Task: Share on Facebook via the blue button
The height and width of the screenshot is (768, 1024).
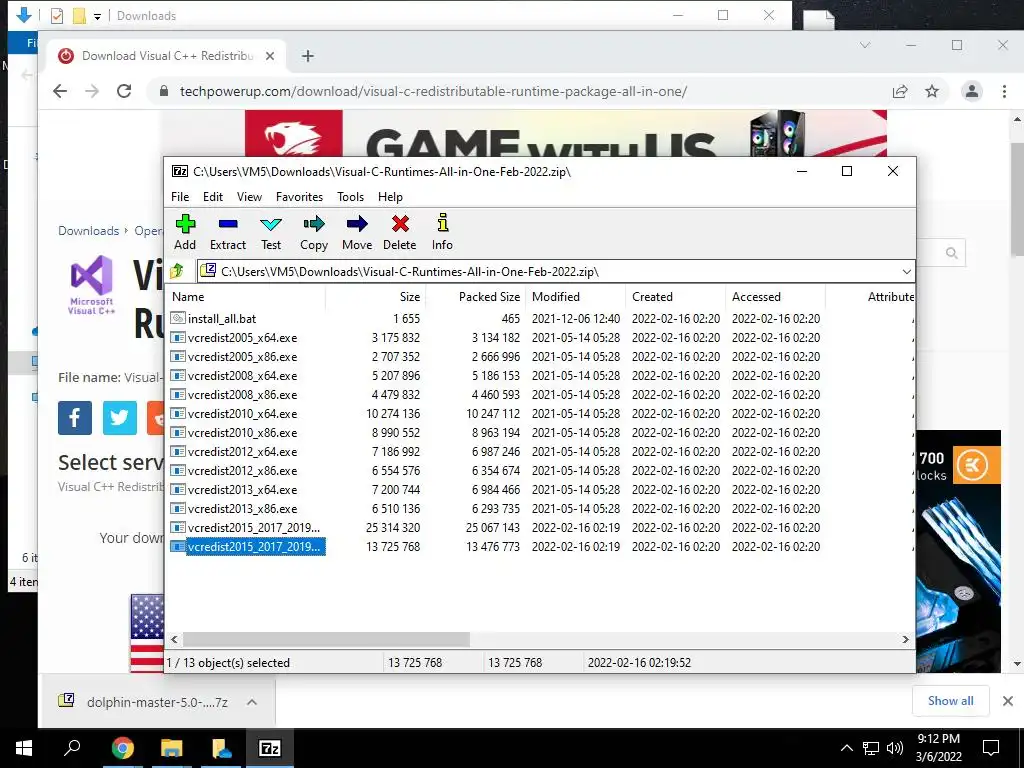Action: (x=74, y=417)
